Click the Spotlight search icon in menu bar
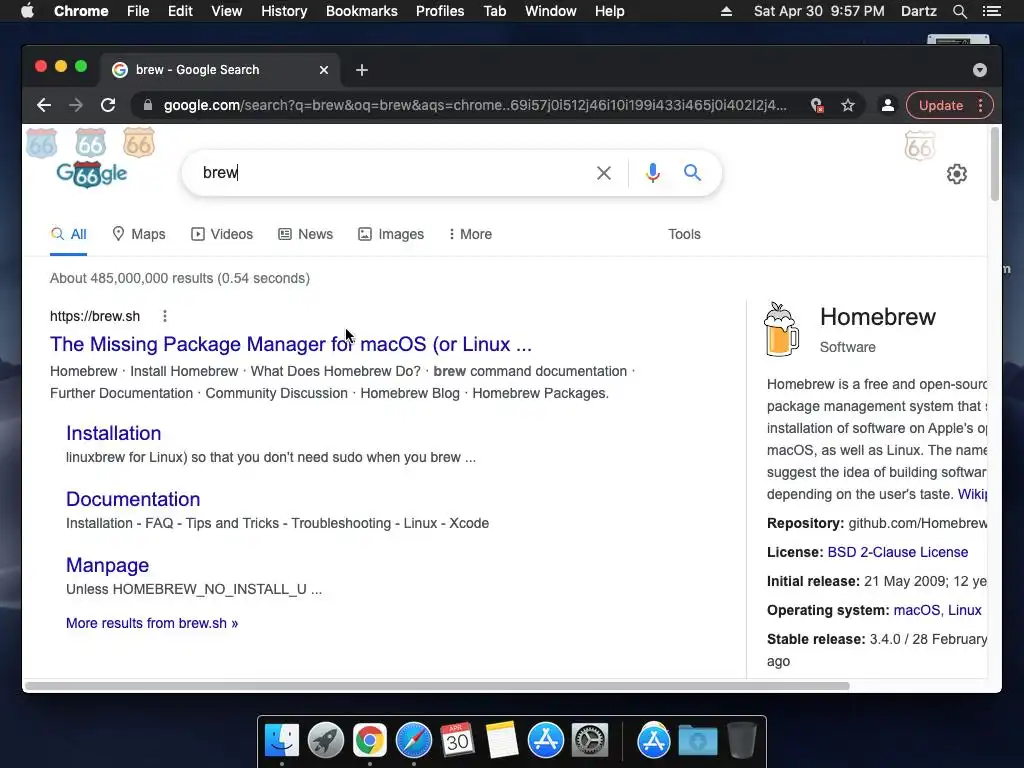 coord(959,11)
